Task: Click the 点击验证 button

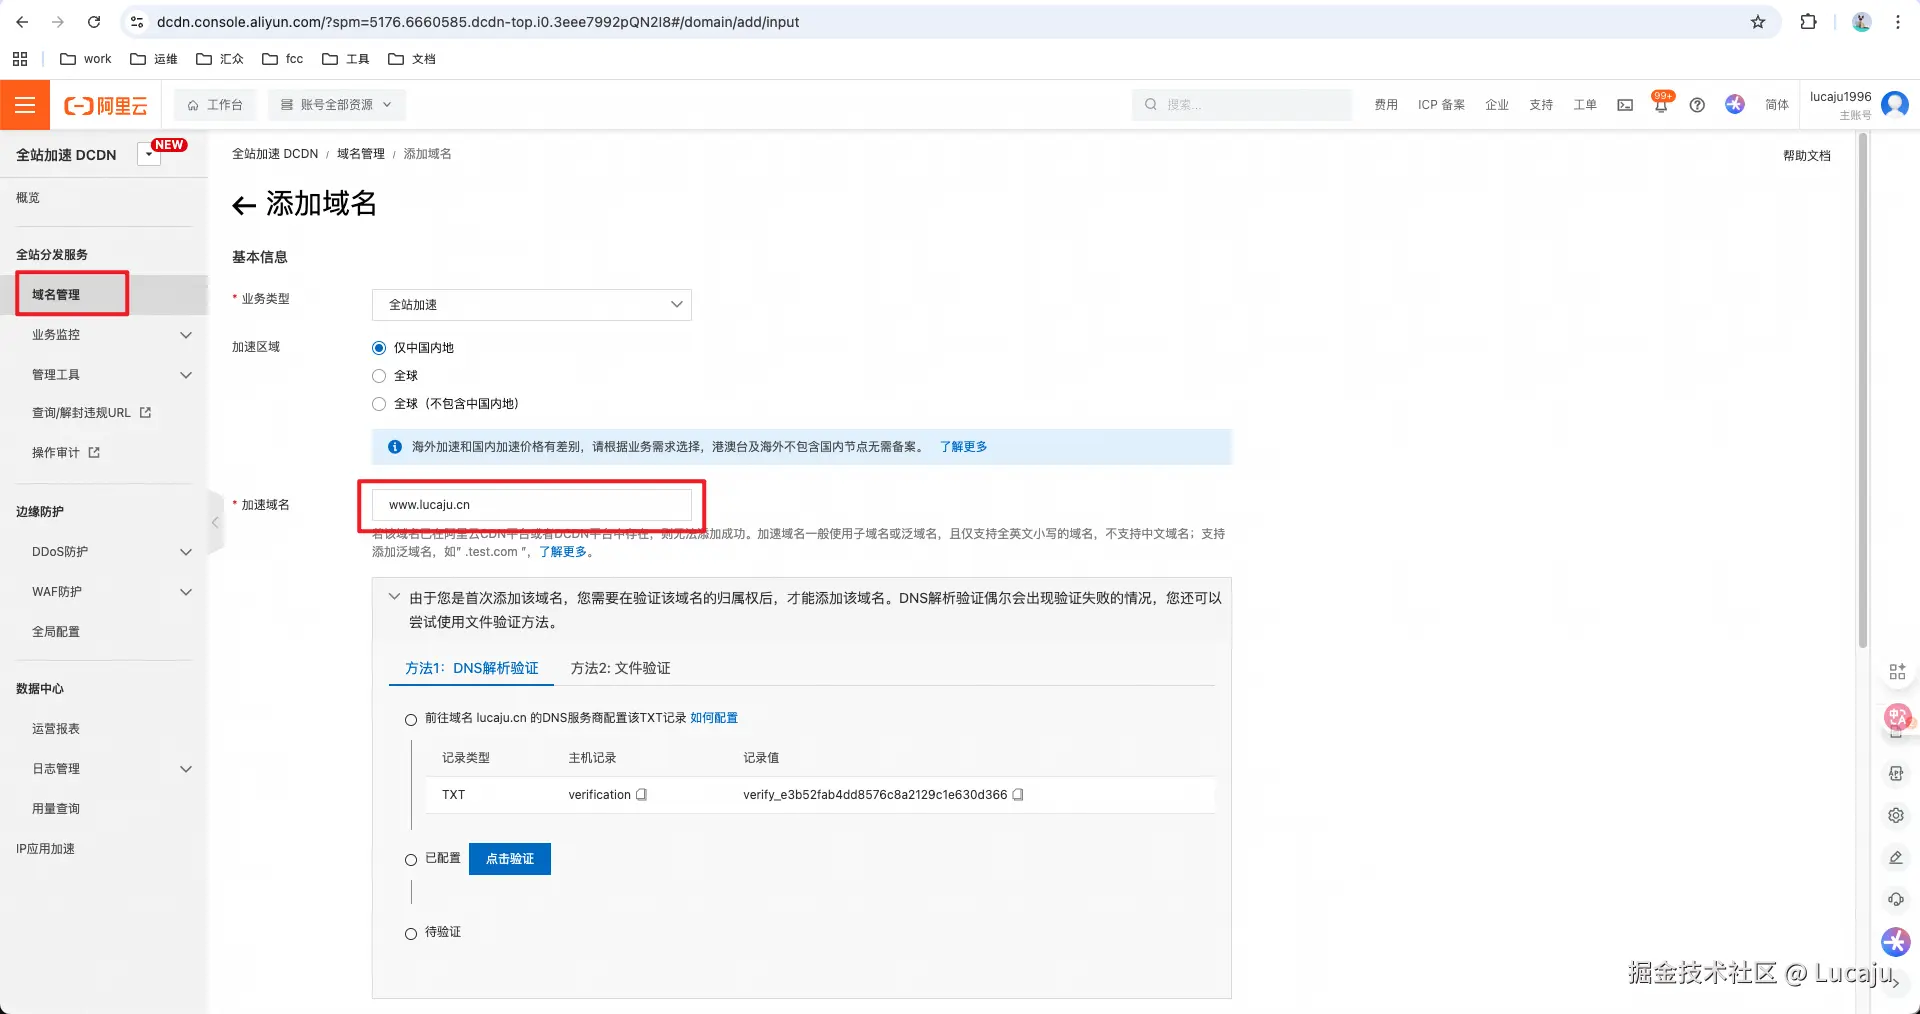Action: 509,859
